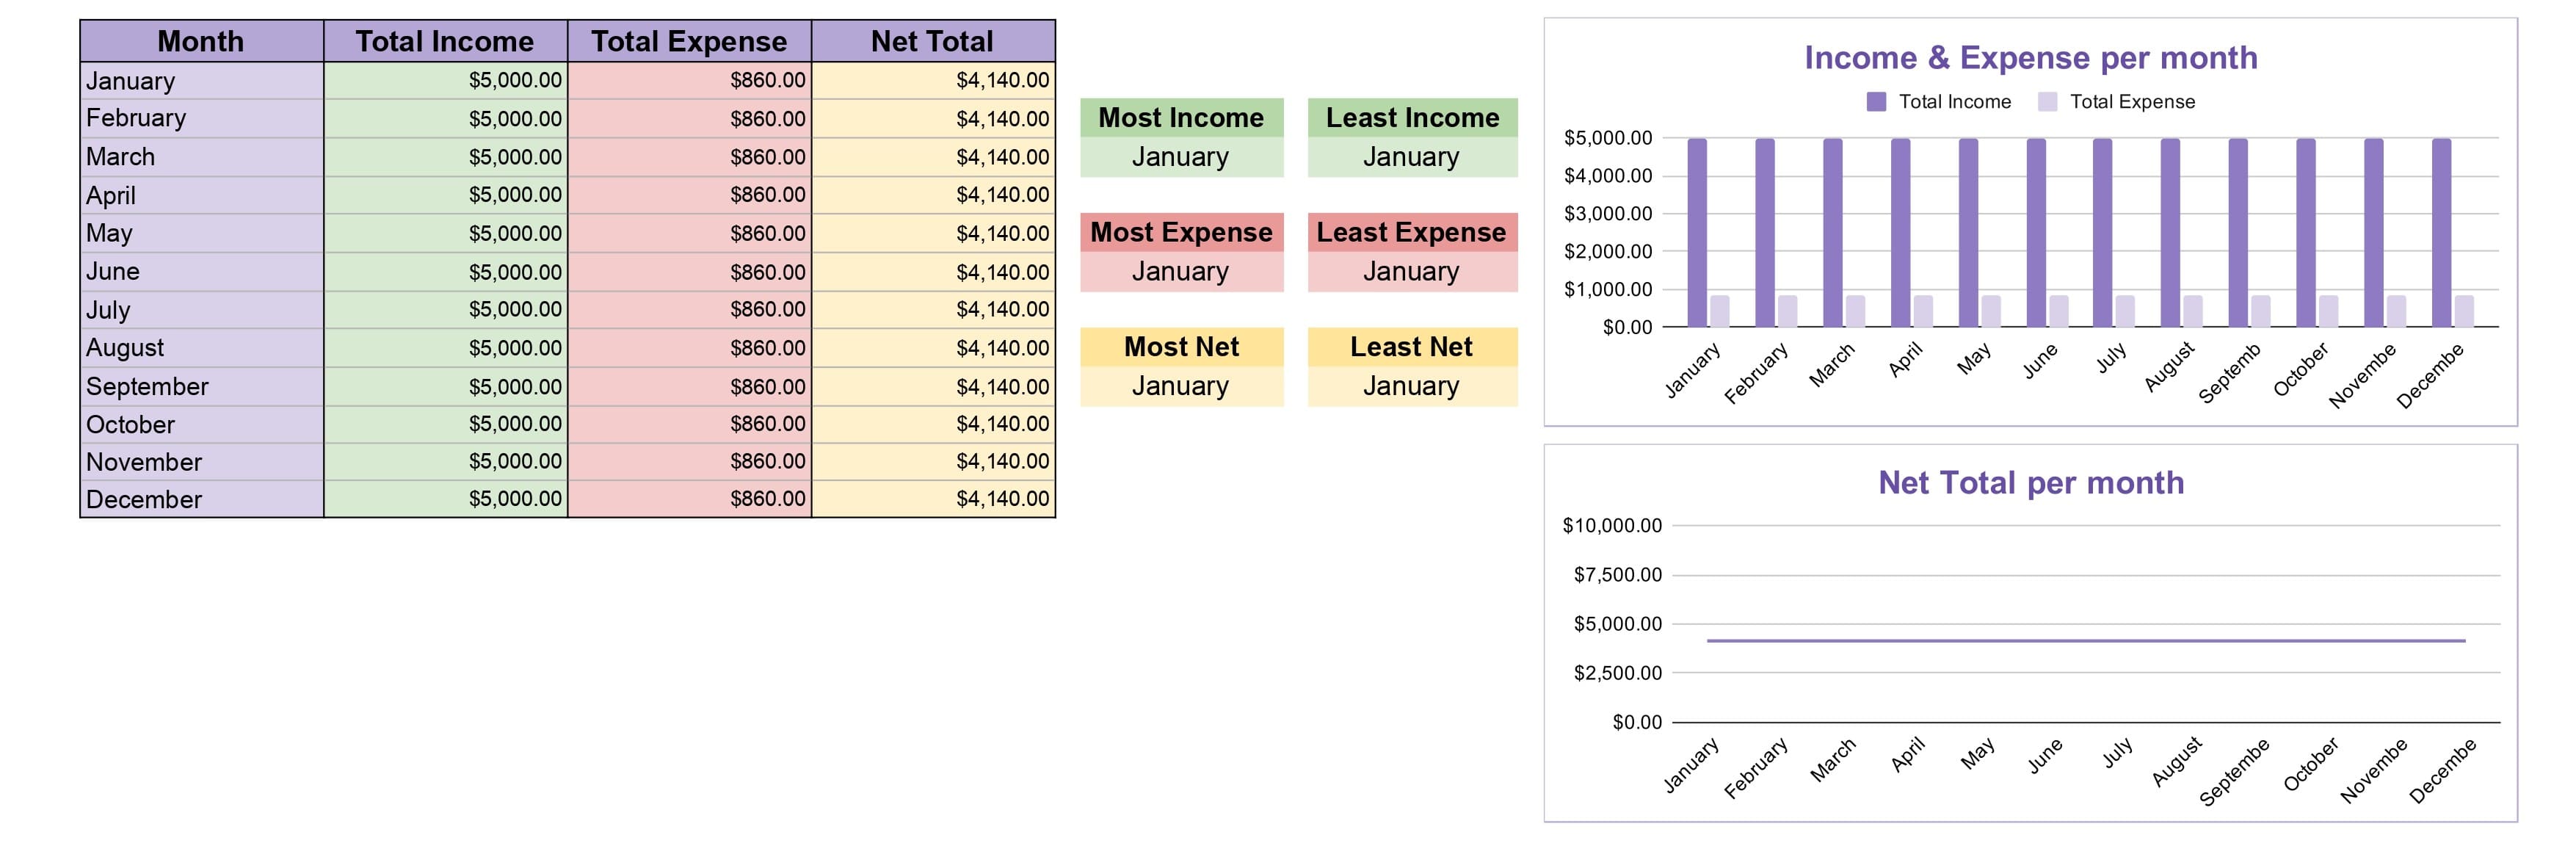Click the Least Income label cell

click(x=1412, y=117)
